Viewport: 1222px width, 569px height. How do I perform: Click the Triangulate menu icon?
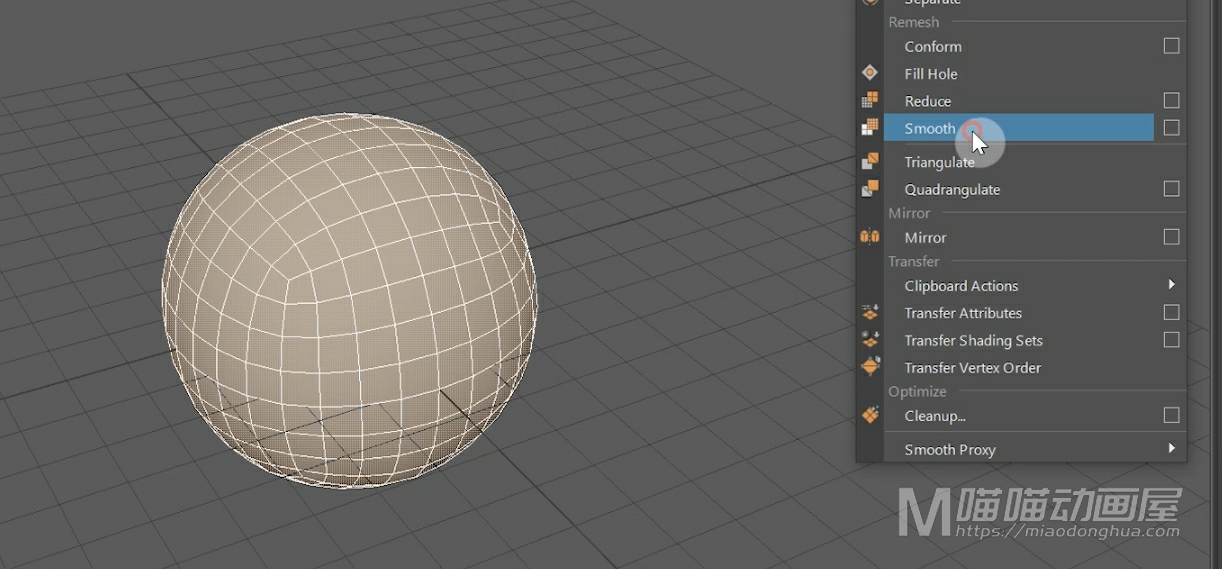pyautogui.click(x=870, y=161)
